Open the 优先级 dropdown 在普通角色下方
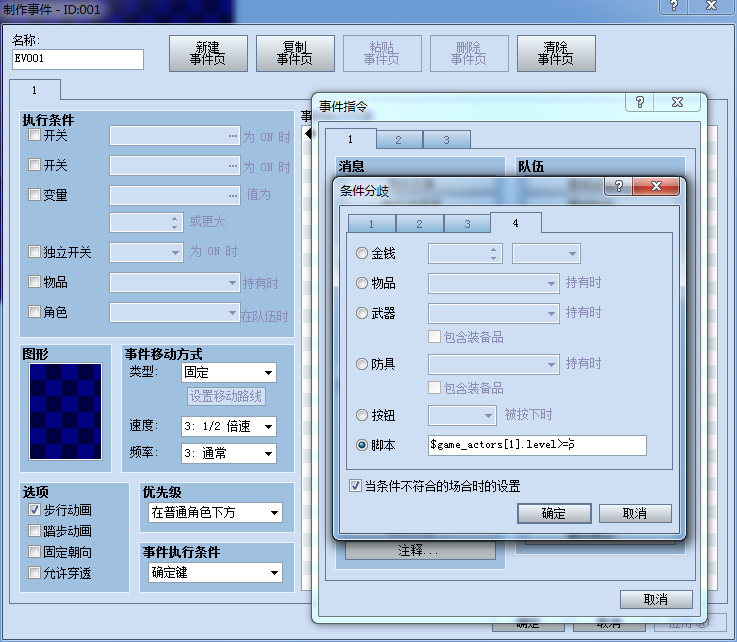This screenshot has height=642, width=737. [215, 512]
